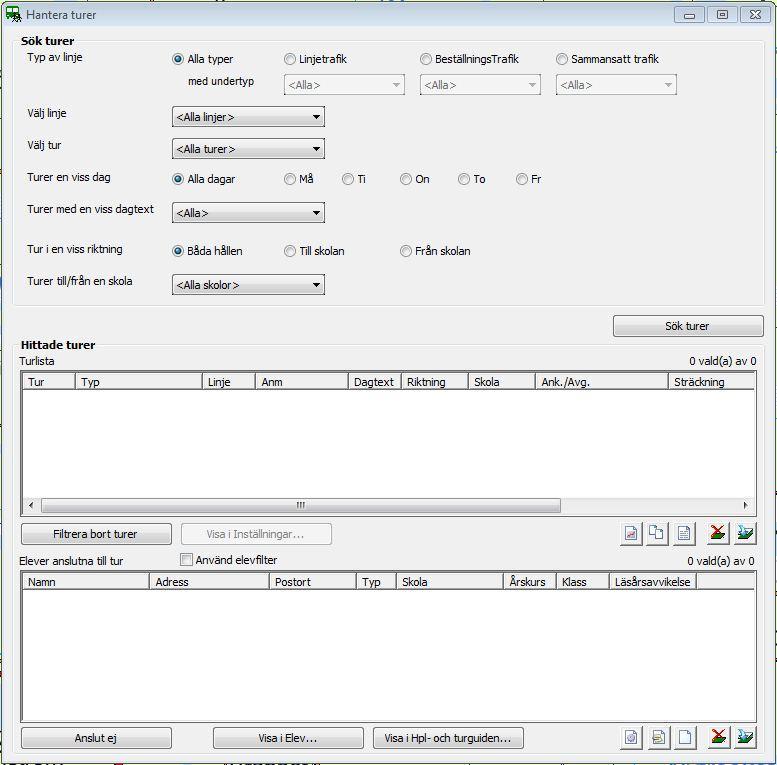
Task: Click the blank document icon below student list
Action: click(x=685, y=738)
